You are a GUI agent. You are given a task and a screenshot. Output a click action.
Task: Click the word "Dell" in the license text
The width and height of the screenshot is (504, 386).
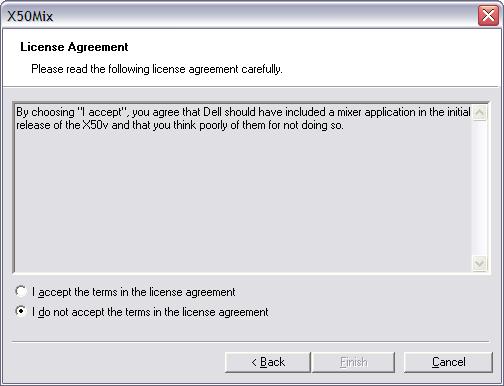212,112
